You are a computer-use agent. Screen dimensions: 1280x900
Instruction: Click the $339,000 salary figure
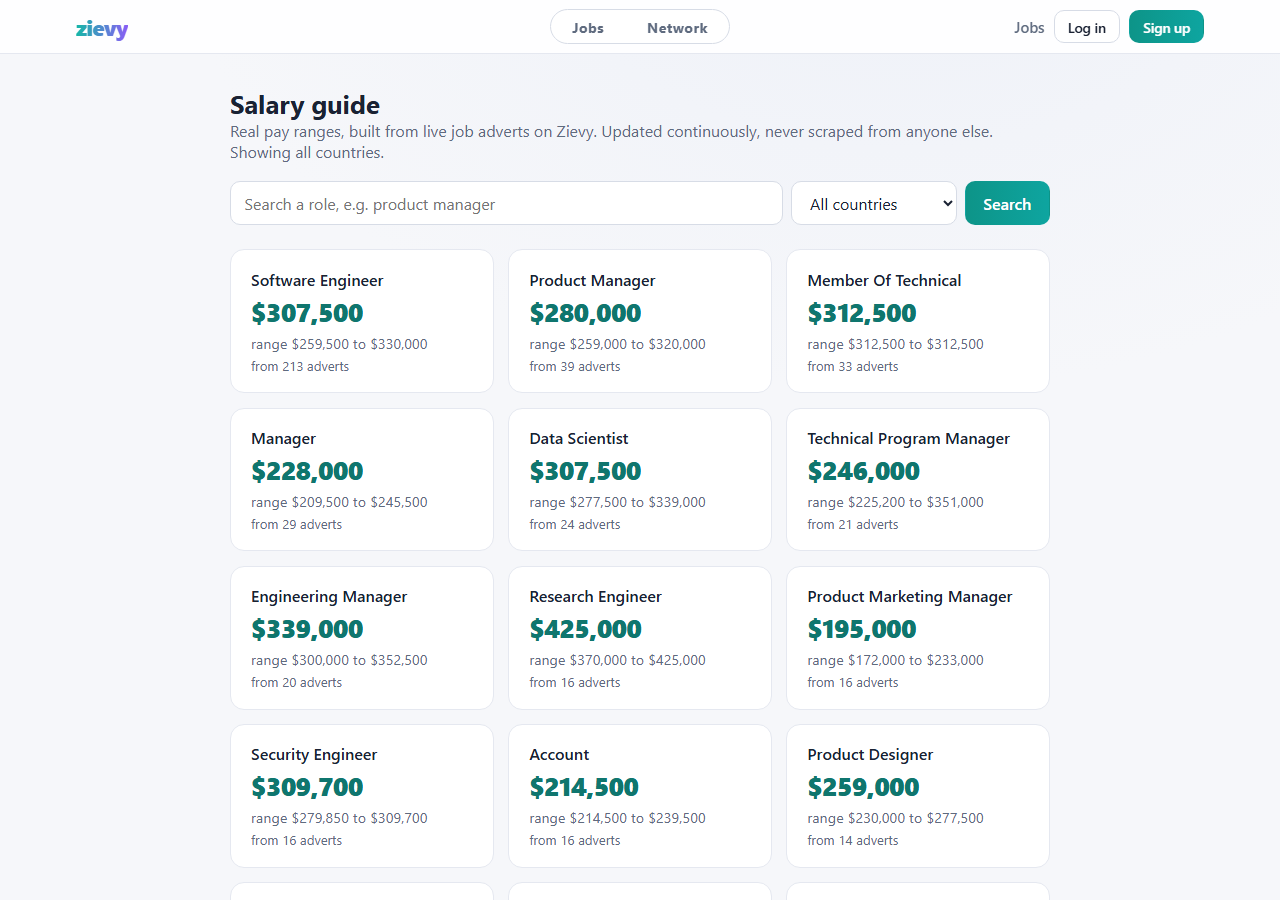tap(307, 629)
